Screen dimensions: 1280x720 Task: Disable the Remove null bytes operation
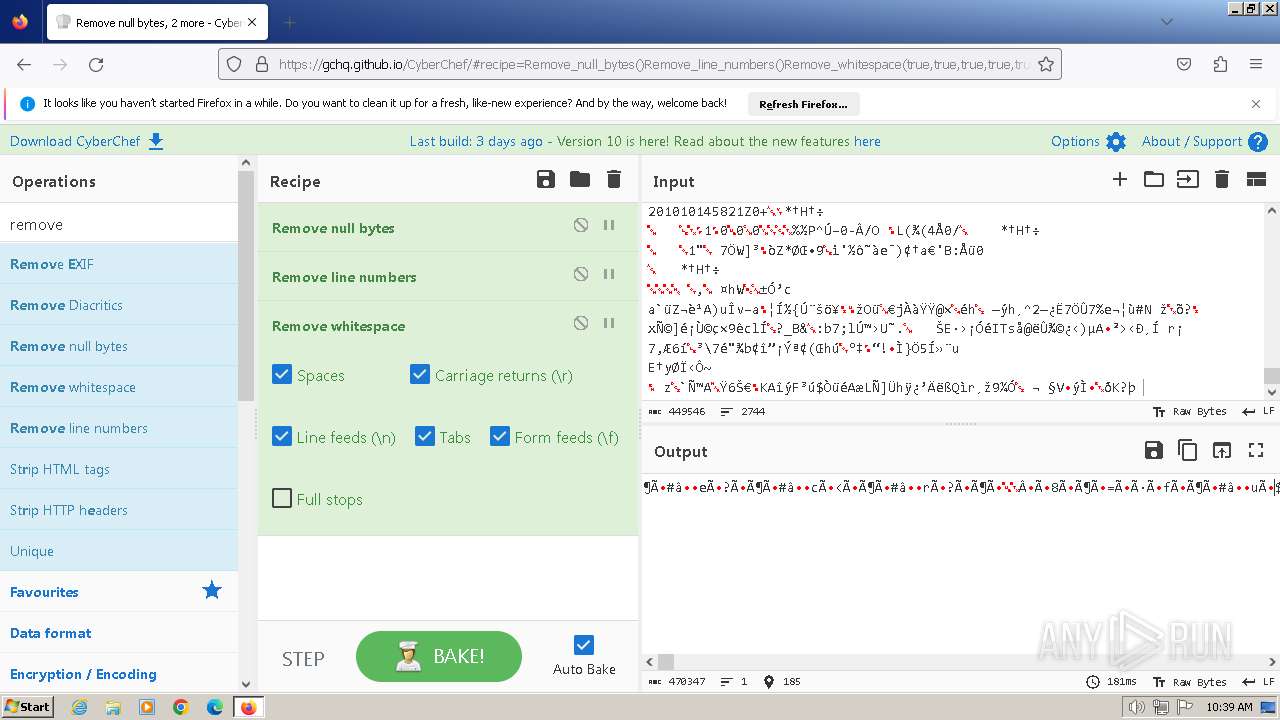tap(581, 226)
